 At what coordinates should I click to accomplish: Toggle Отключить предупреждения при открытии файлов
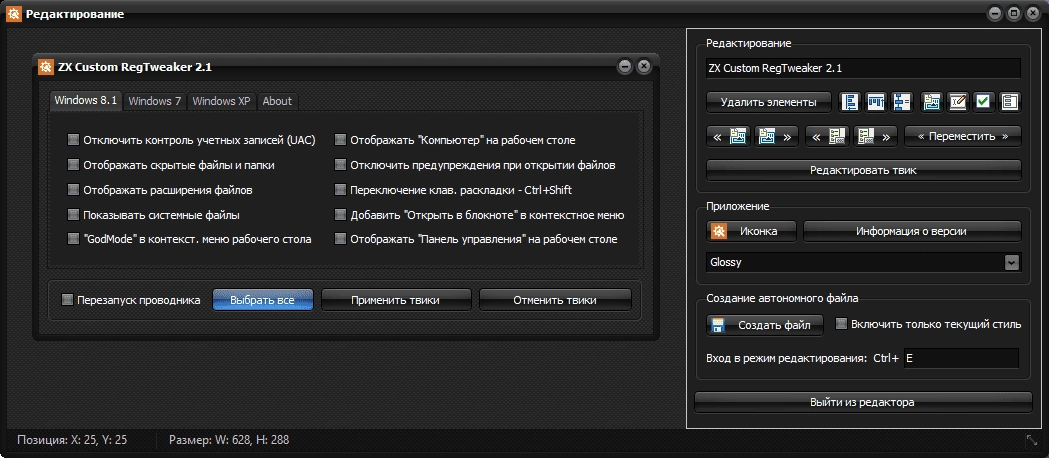point(475,164)
